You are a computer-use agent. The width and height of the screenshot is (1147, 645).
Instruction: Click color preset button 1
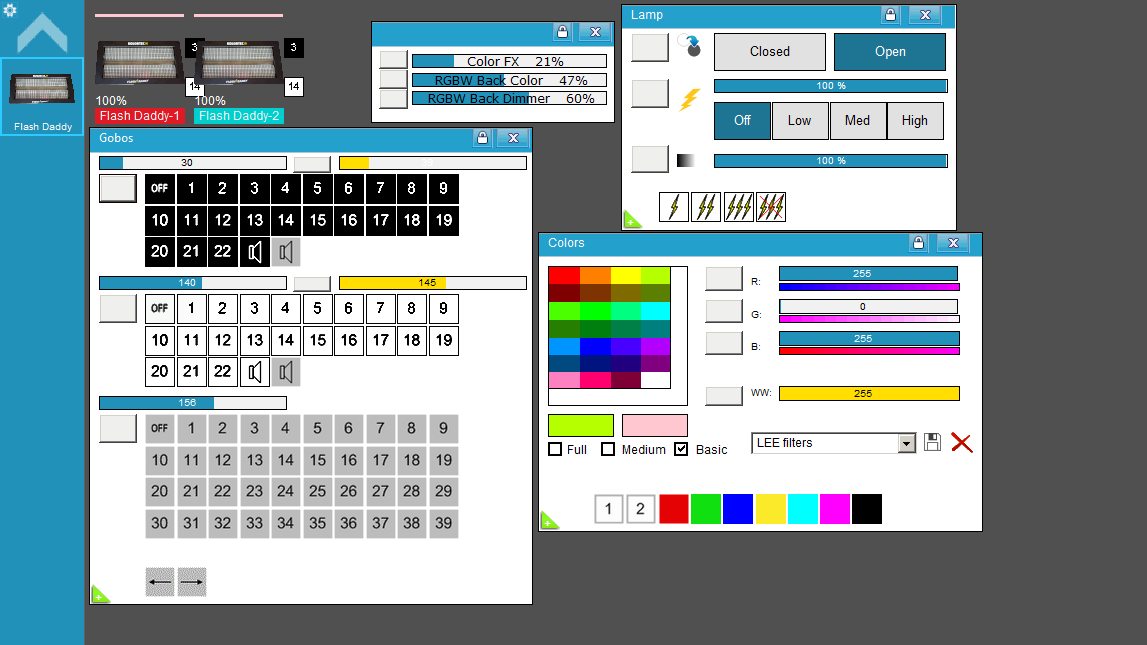point(608,509)
